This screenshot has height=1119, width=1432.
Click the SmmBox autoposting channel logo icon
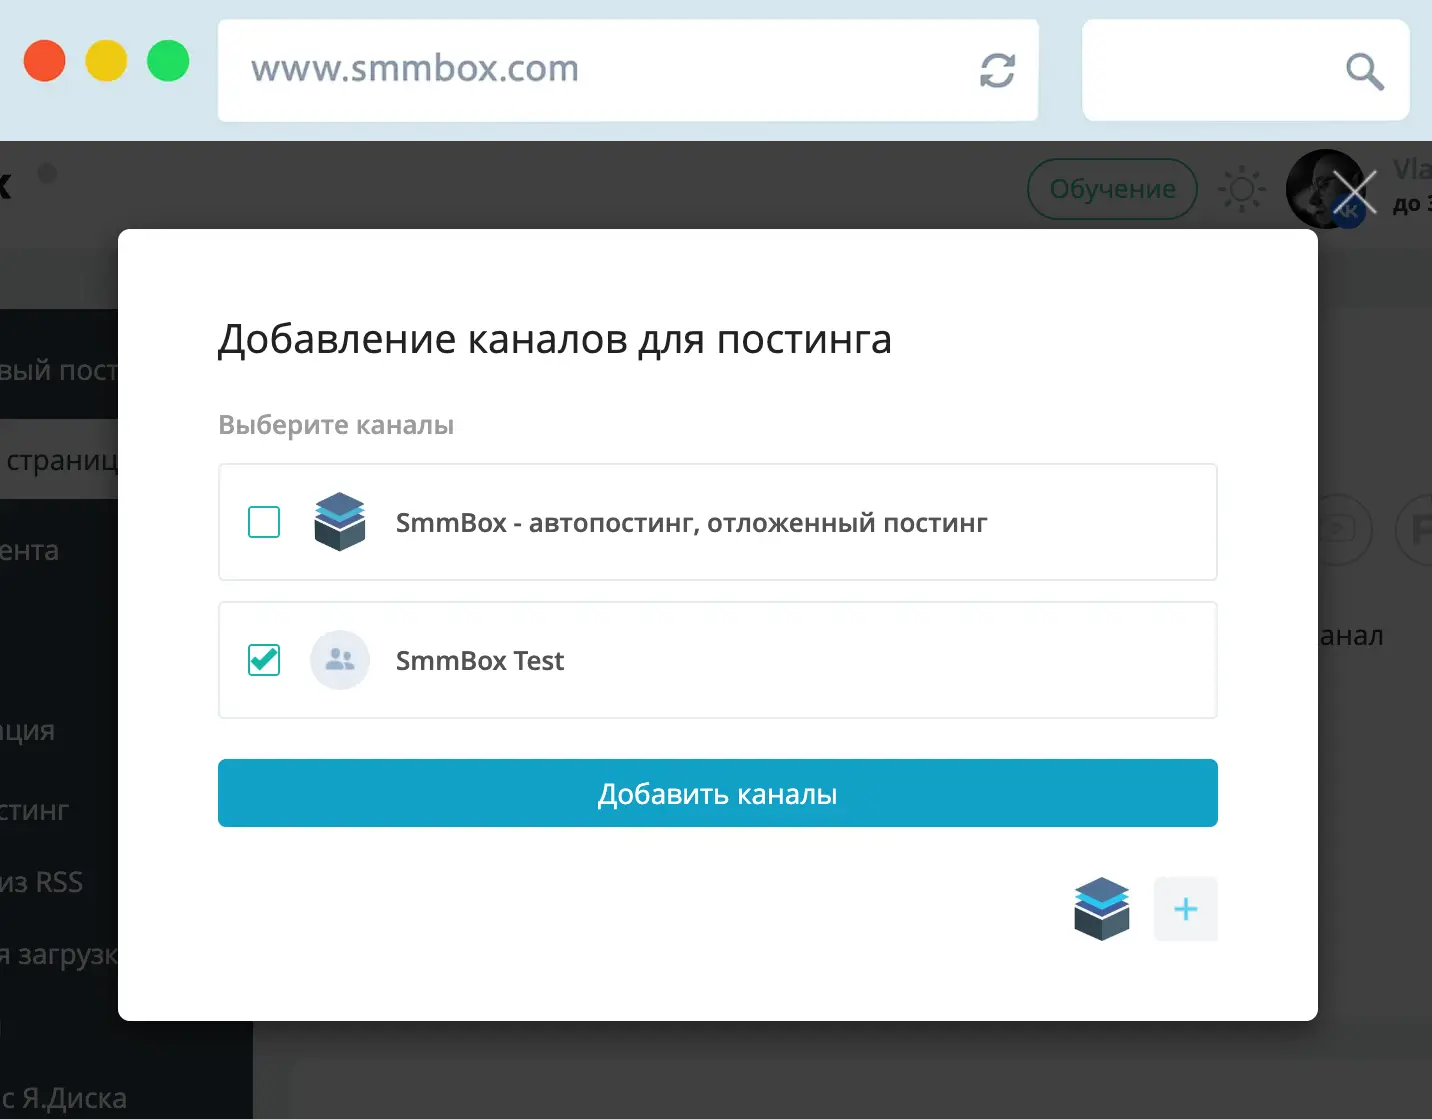pos(339,521)
